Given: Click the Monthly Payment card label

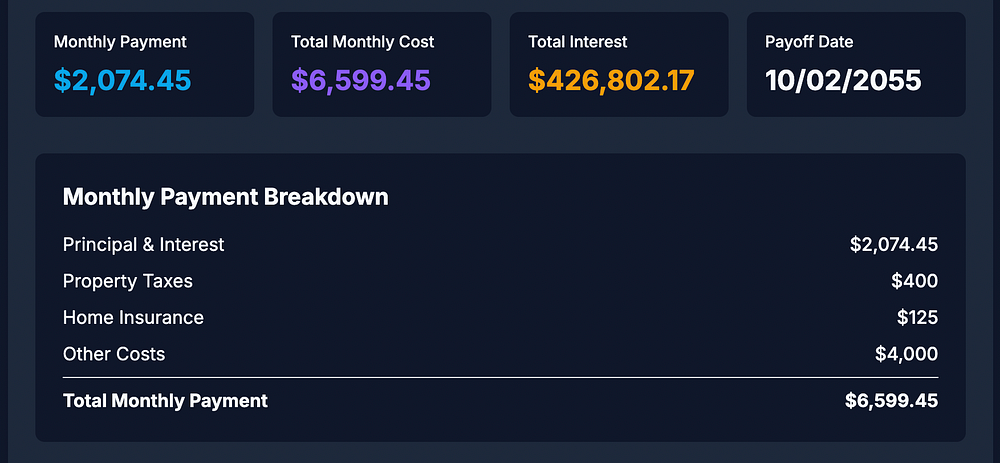Looking at the screenshot, I should click(120, 42).
